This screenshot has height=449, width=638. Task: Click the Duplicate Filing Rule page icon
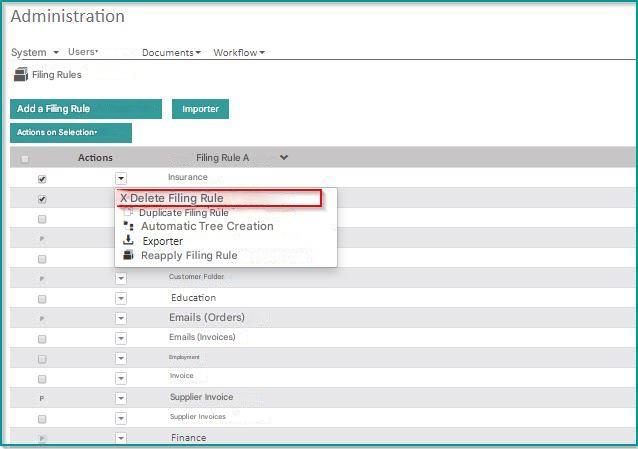128,212
